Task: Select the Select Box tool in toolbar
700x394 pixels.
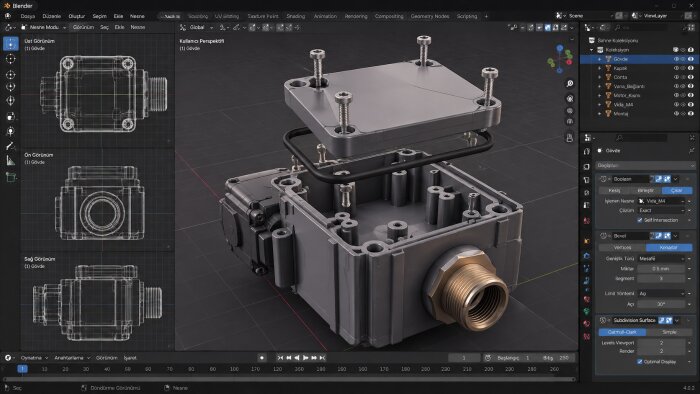Action: (11, 44)
